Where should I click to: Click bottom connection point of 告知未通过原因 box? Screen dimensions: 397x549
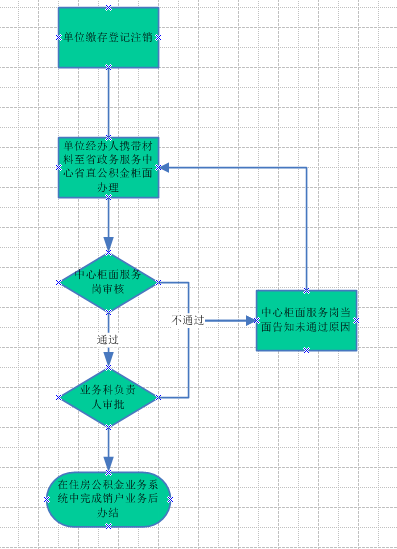[x=306, y=350]
